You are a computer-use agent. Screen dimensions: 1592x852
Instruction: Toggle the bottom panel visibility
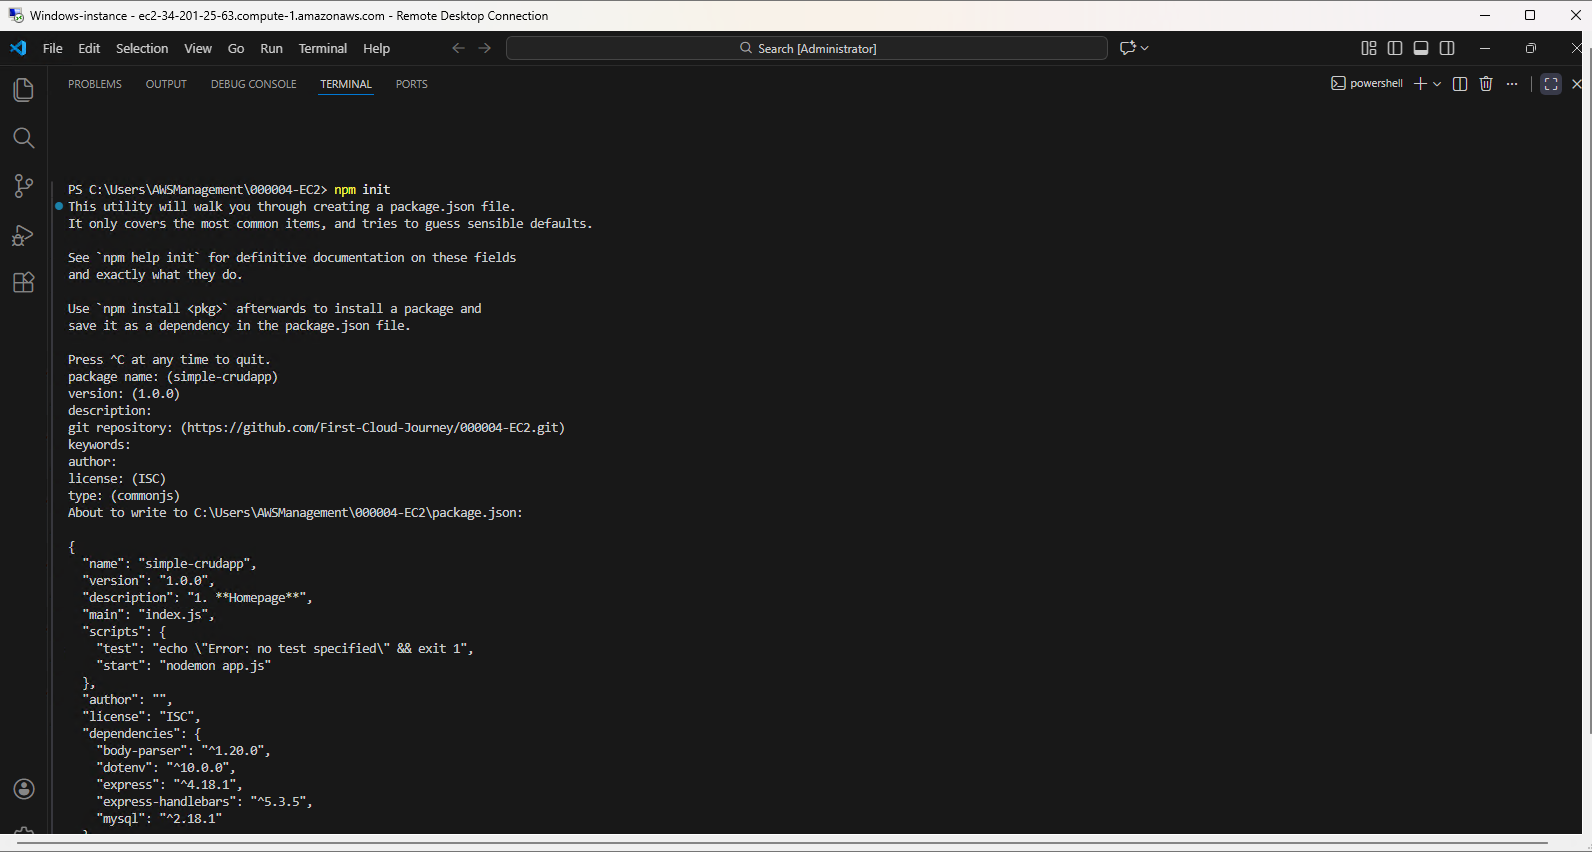1421,48
